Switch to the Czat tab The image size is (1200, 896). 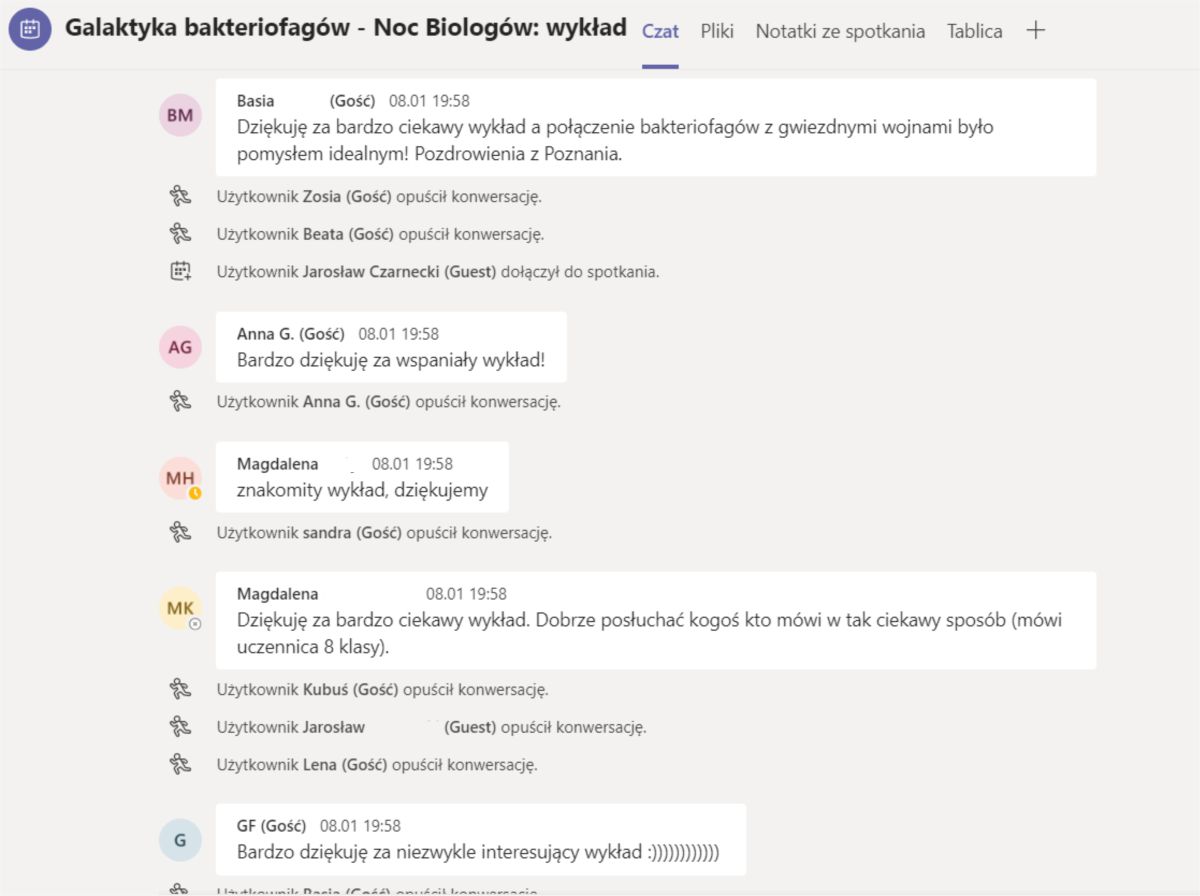[x=660, y=31]
